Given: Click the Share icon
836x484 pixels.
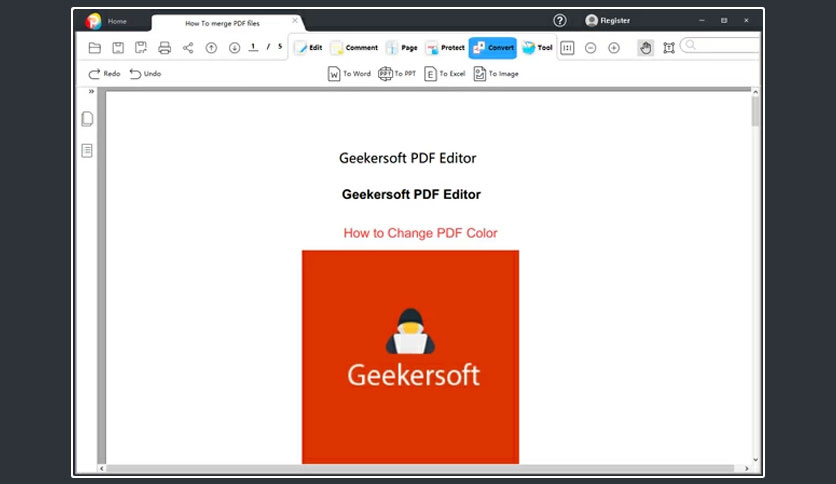Looking at the screenshot, I should 188,48.
